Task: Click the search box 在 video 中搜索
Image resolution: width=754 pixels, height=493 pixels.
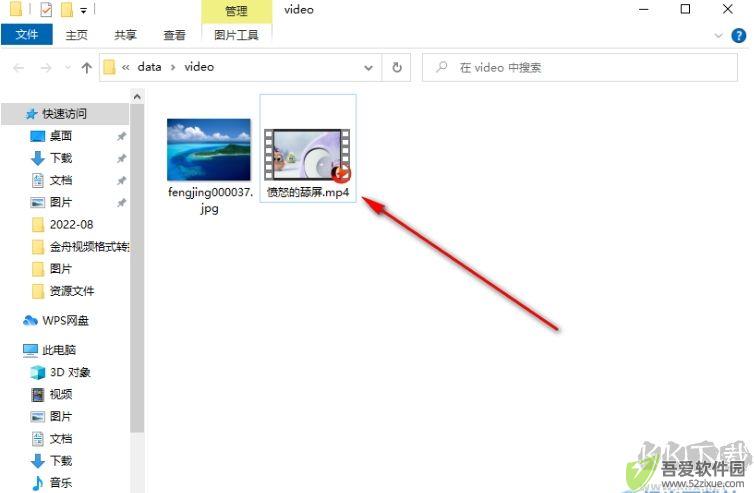Action: tap(580, 67)
